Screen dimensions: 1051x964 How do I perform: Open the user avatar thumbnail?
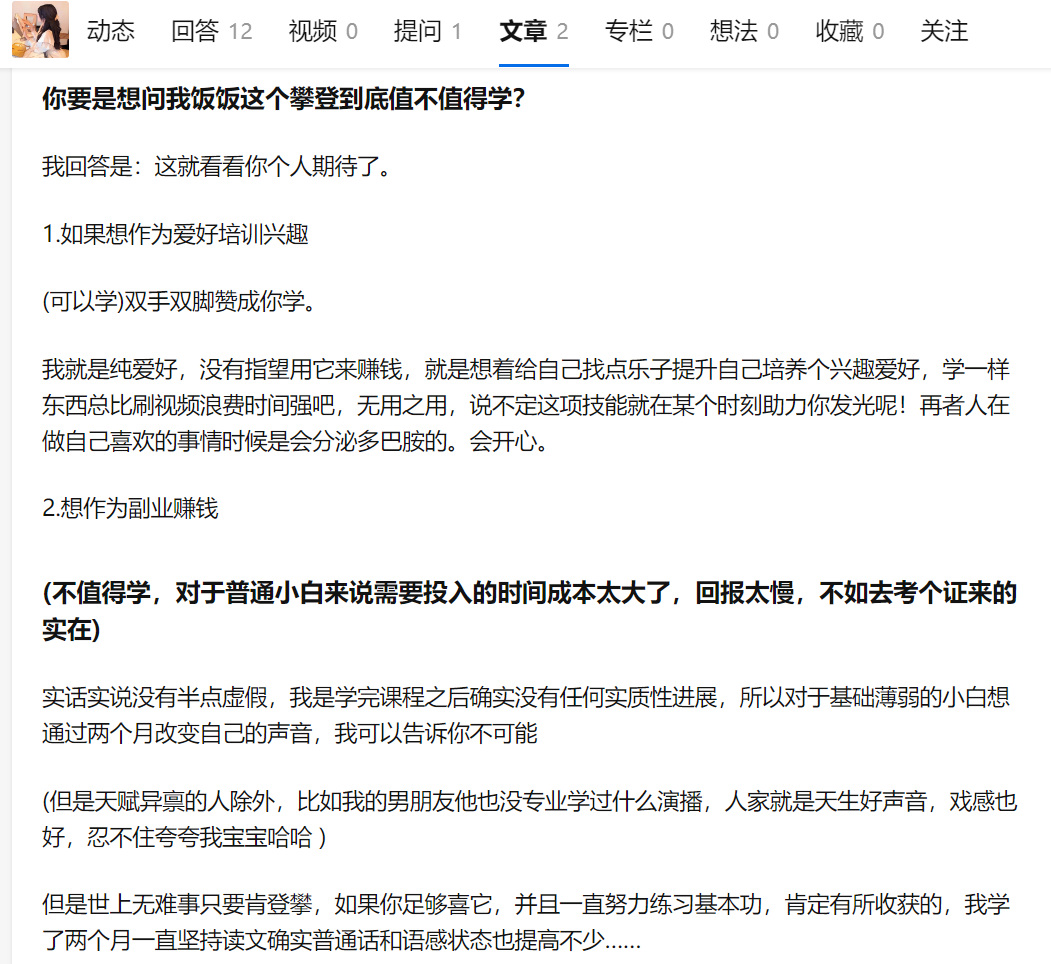[x=40, y=29]
